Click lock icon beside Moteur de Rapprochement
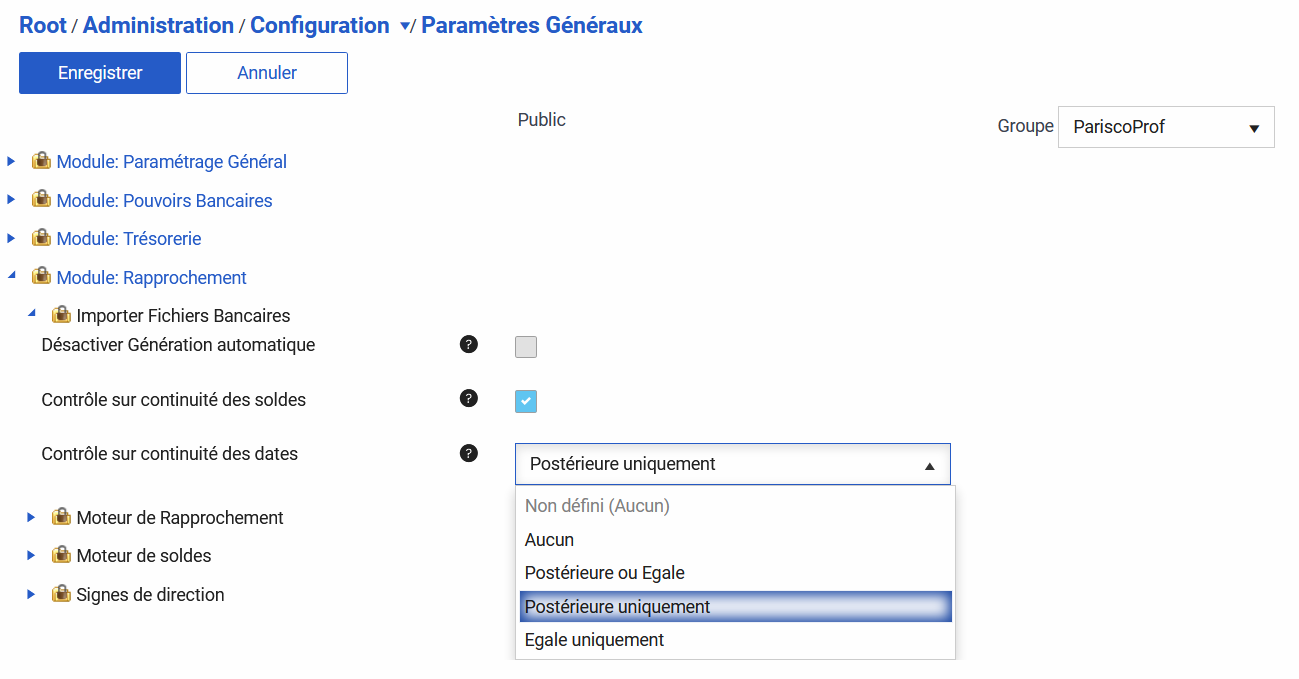The width and height of the screenshot is (1299, 679). point(61,517)
